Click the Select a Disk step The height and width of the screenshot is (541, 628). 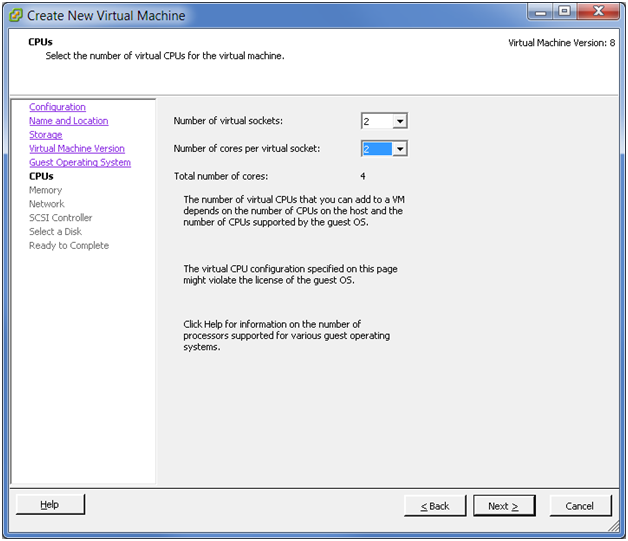55,231
